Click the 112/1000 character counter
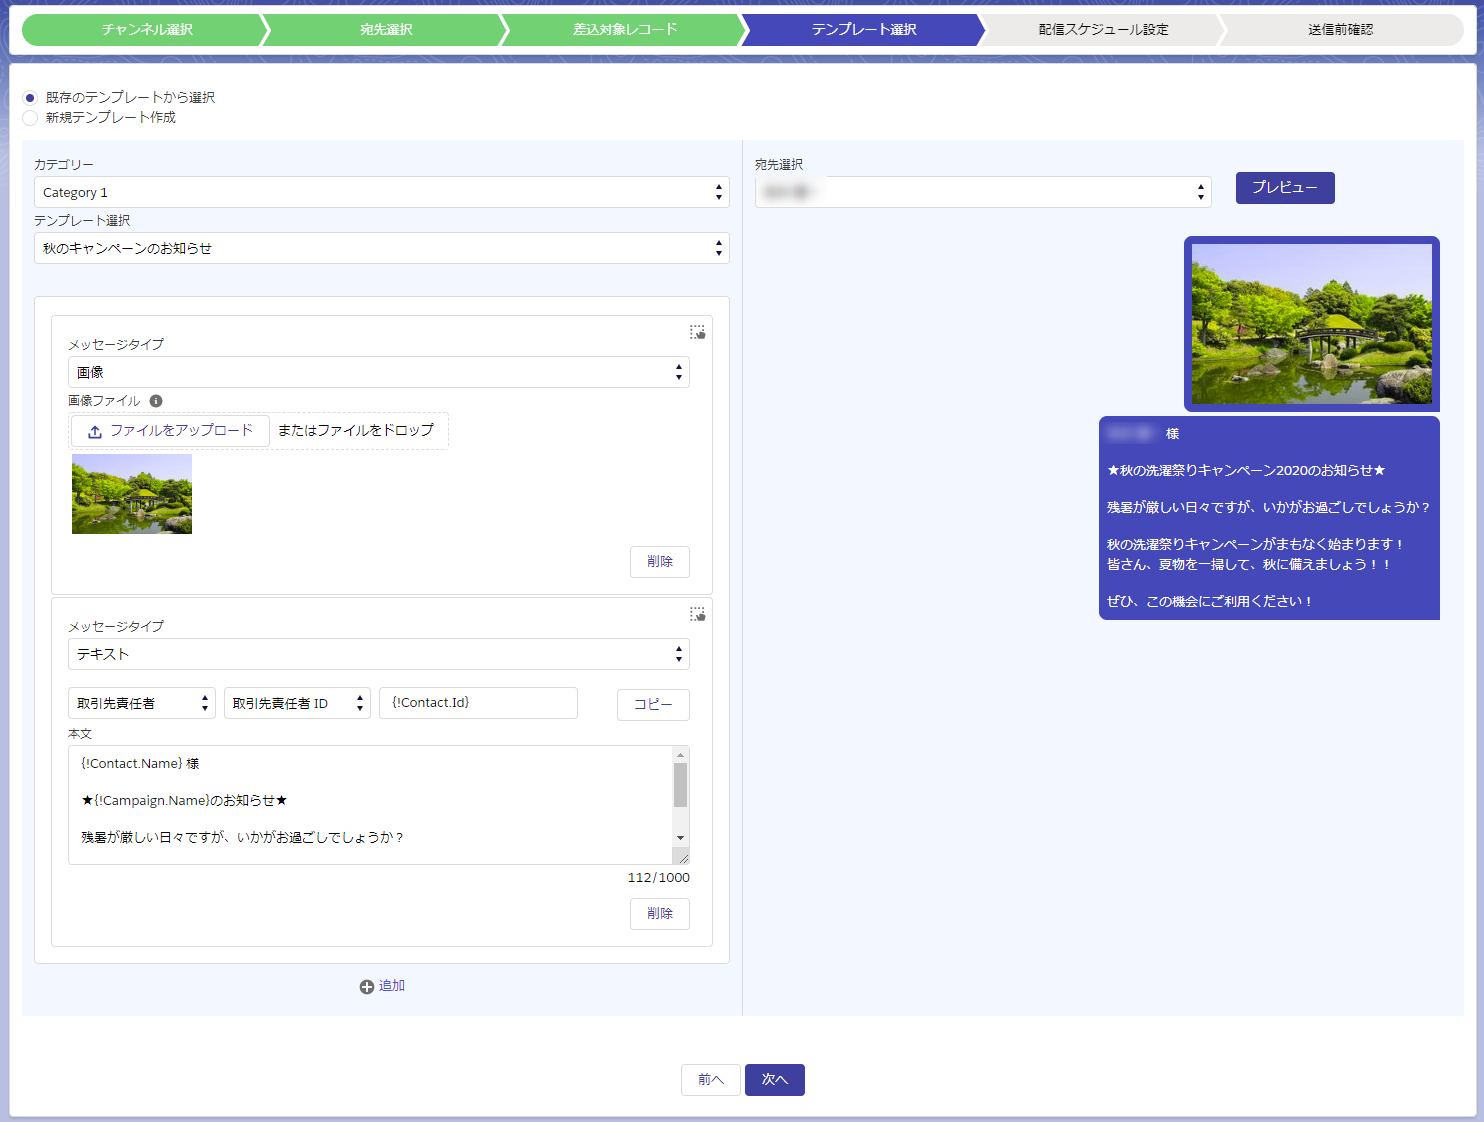Screen dimensions: 1484x1122 (659, 878)
